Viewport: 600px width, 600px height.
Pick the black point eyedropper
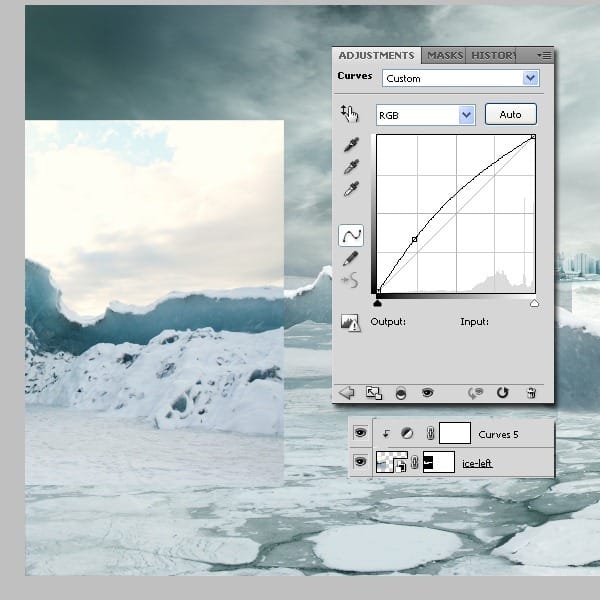click(351, 147)
